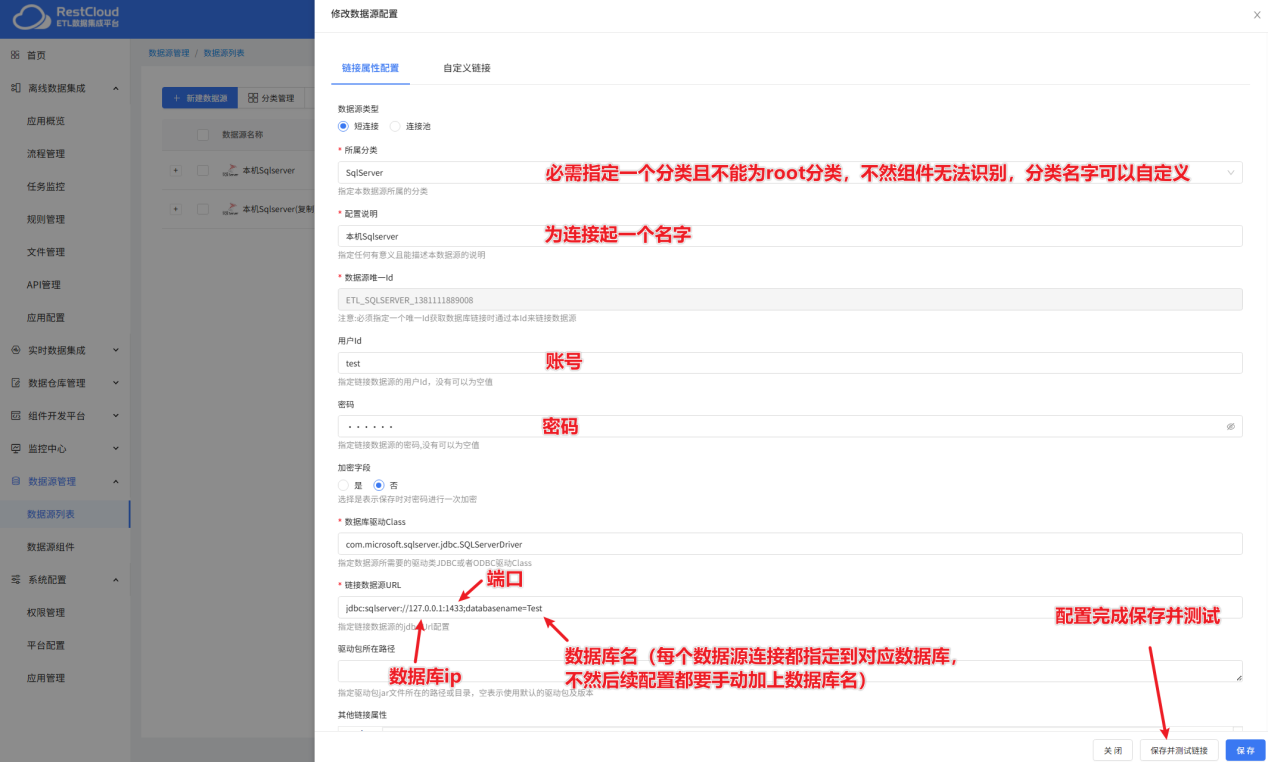Click the 关闭 button
This screenshot has height=762, width=1268.
point(1113,750)
